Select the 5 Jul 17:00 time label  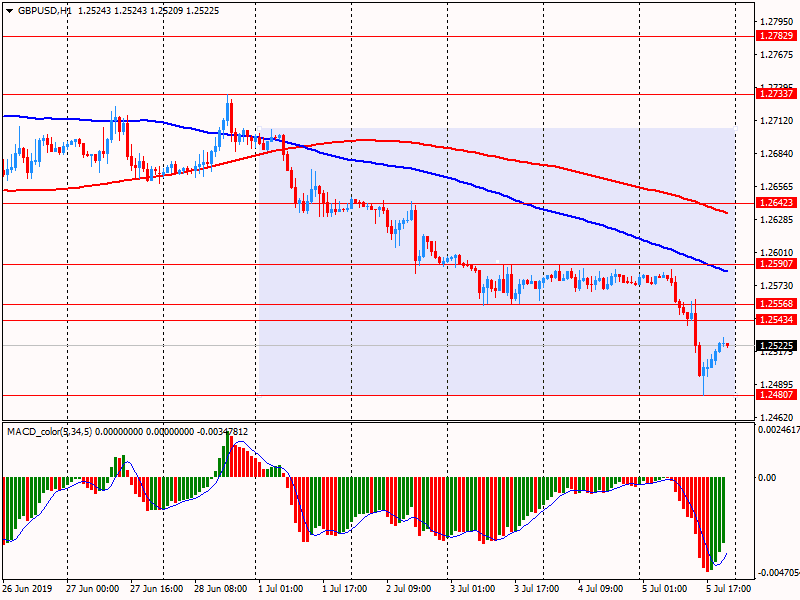tap(729, 588)
